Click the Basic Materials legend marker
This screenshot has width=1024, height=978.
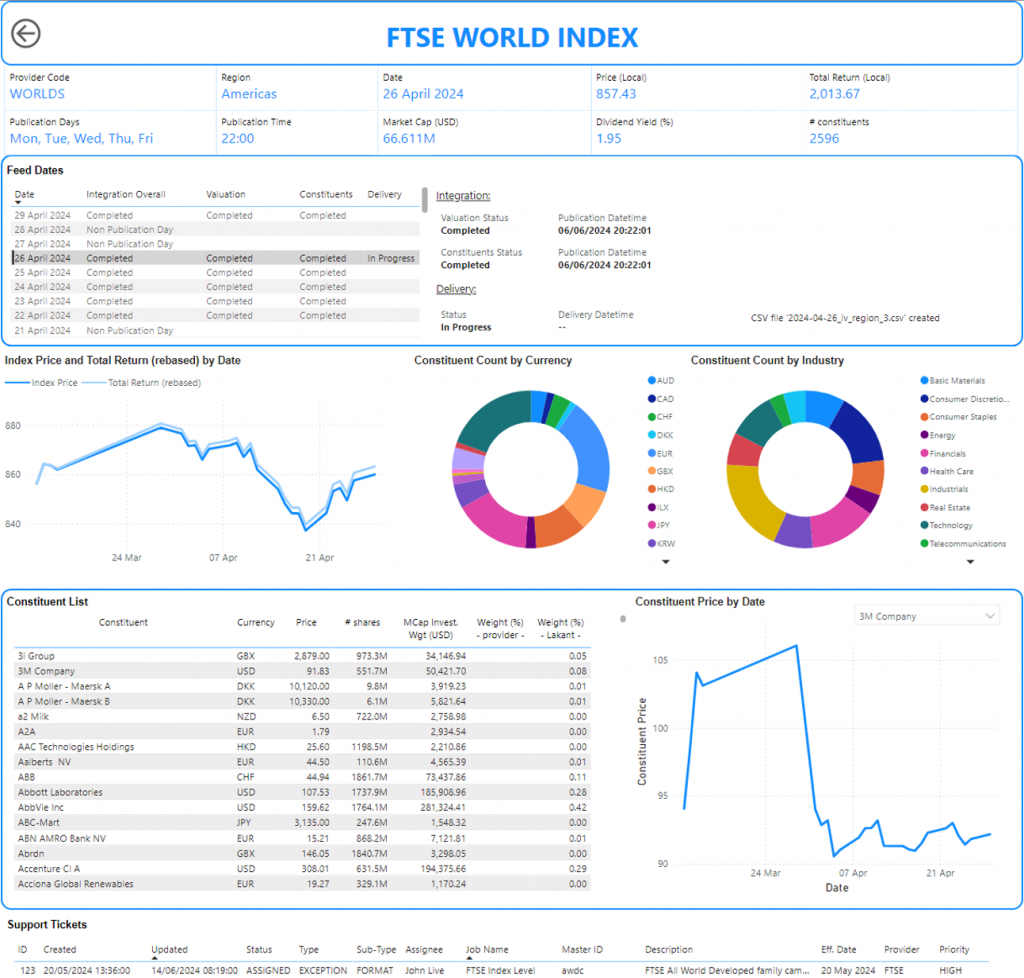(924, 381)
